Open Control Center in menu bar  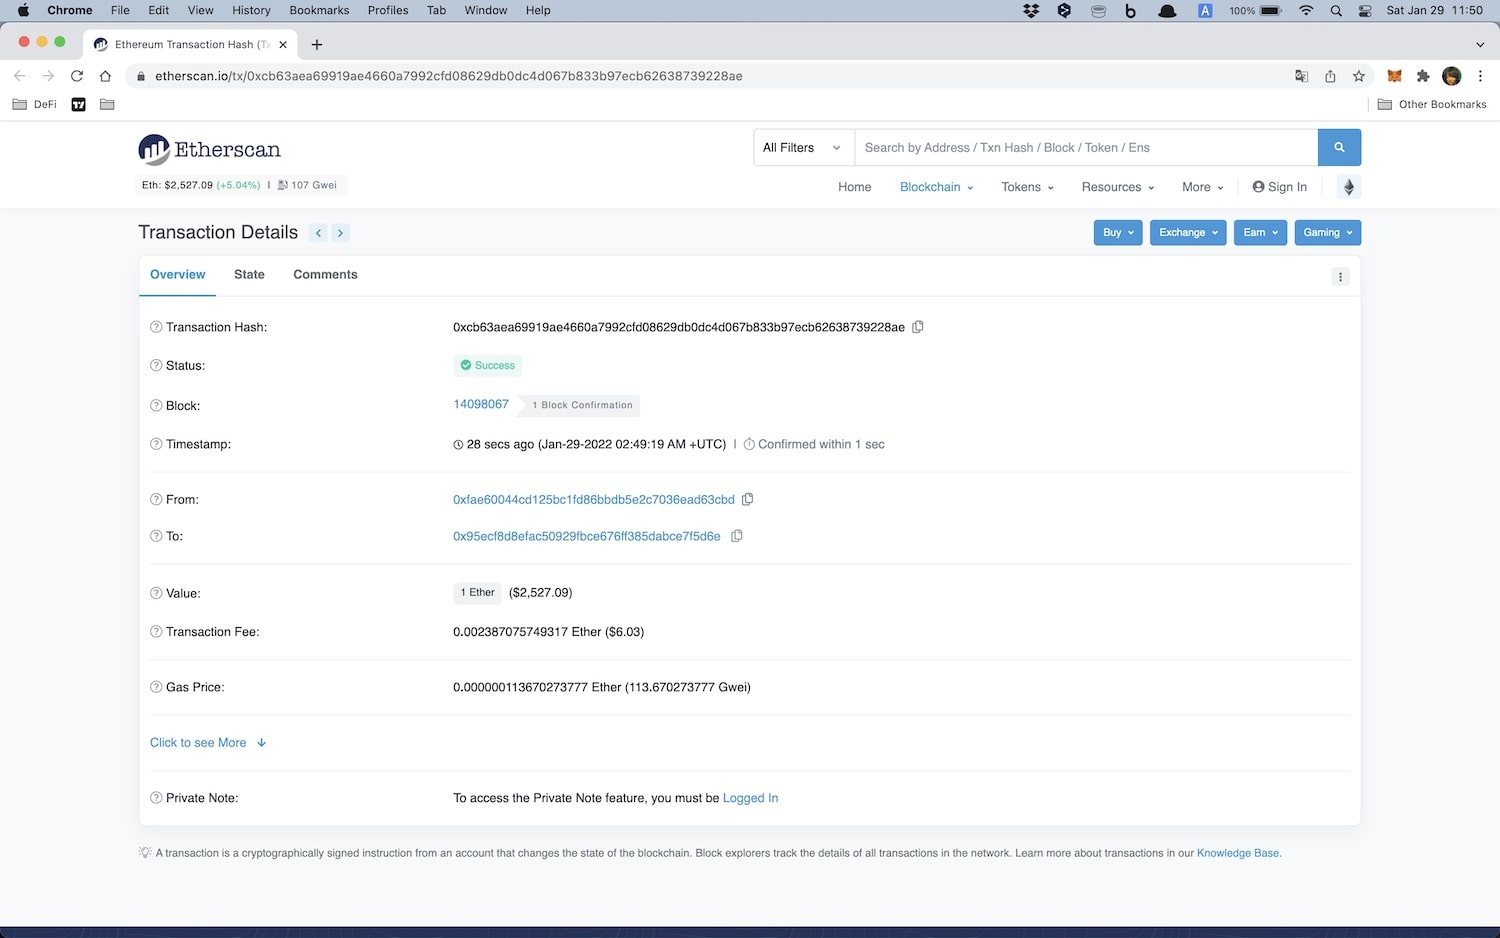click(x=1365, y=10)
